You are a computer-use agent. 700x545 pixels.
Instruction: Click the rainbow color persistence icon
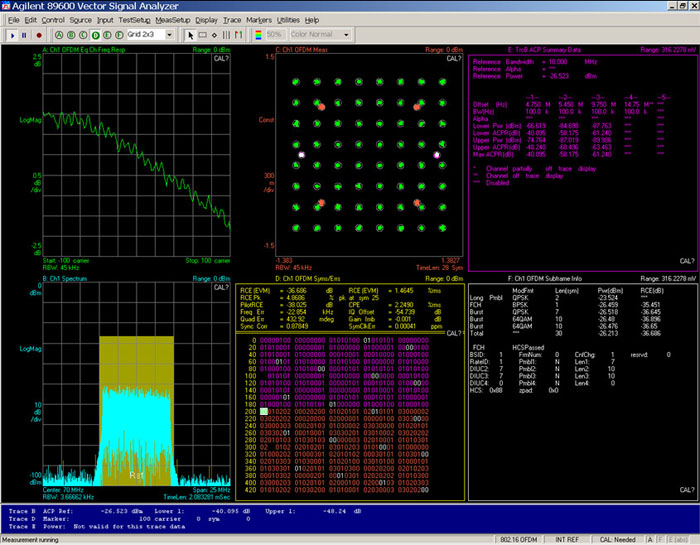point(258,35)
